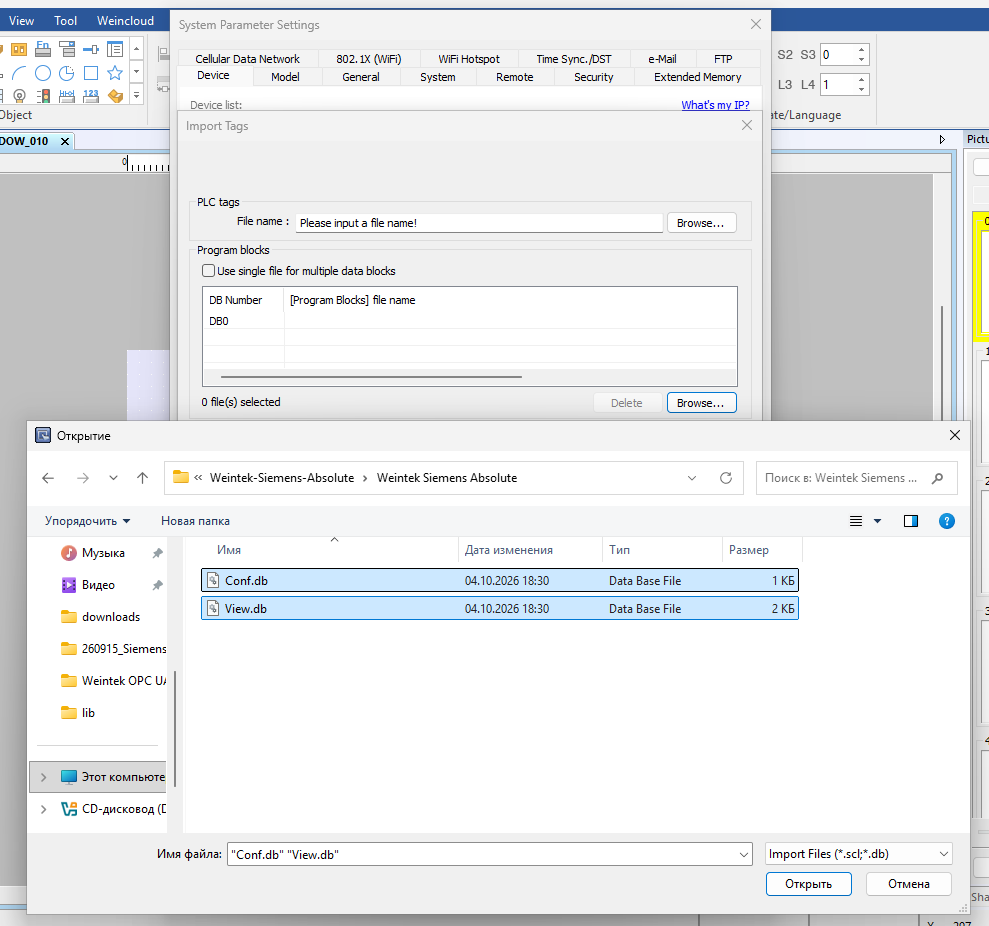Expand the Этот компьютер tree node

point(44,777)
